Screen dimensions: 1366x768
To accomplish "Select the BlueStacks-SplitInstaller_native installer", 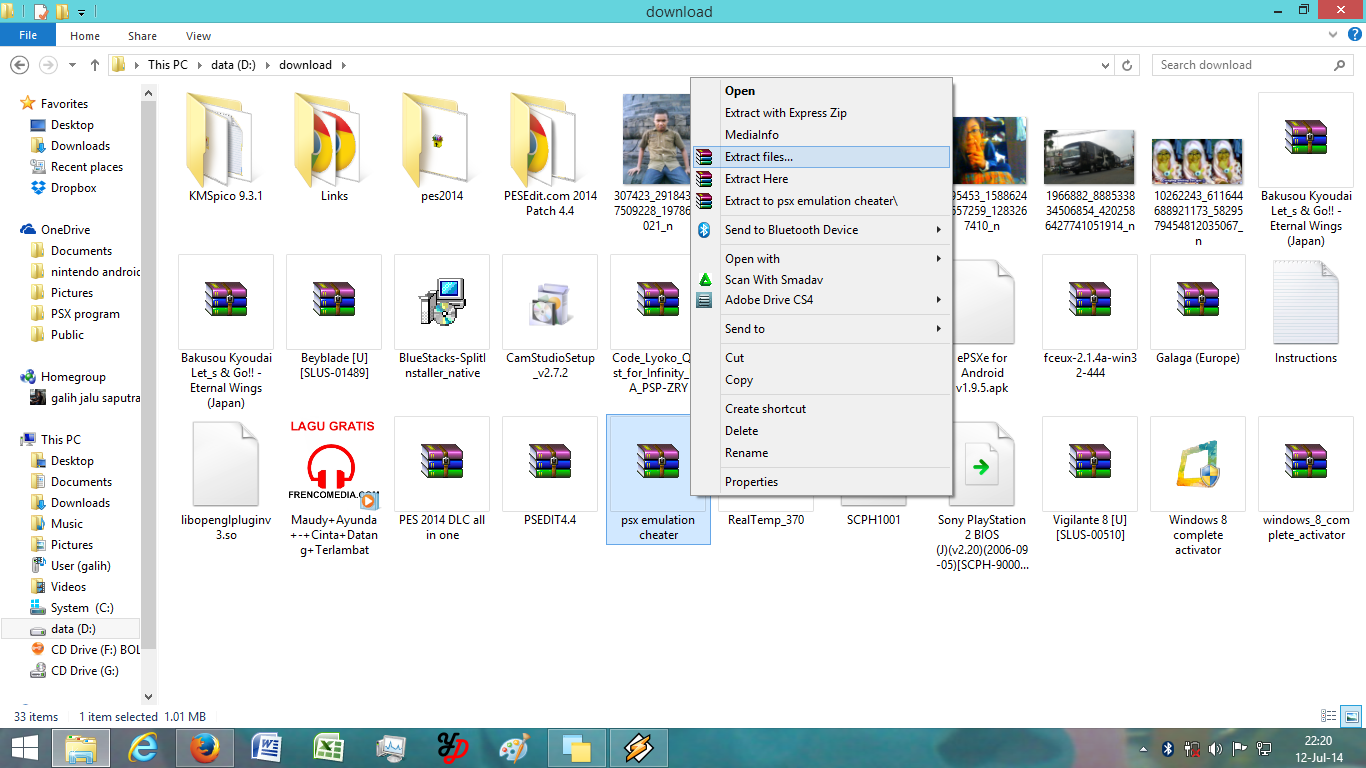I will point(442,318).
